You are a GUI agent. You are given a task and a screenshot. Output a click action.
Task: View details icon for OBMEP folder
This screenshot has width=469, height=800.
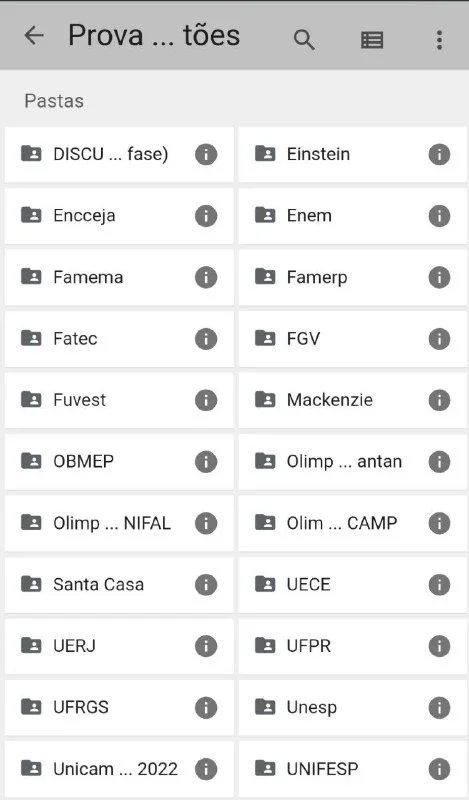(x=206, y=462)
